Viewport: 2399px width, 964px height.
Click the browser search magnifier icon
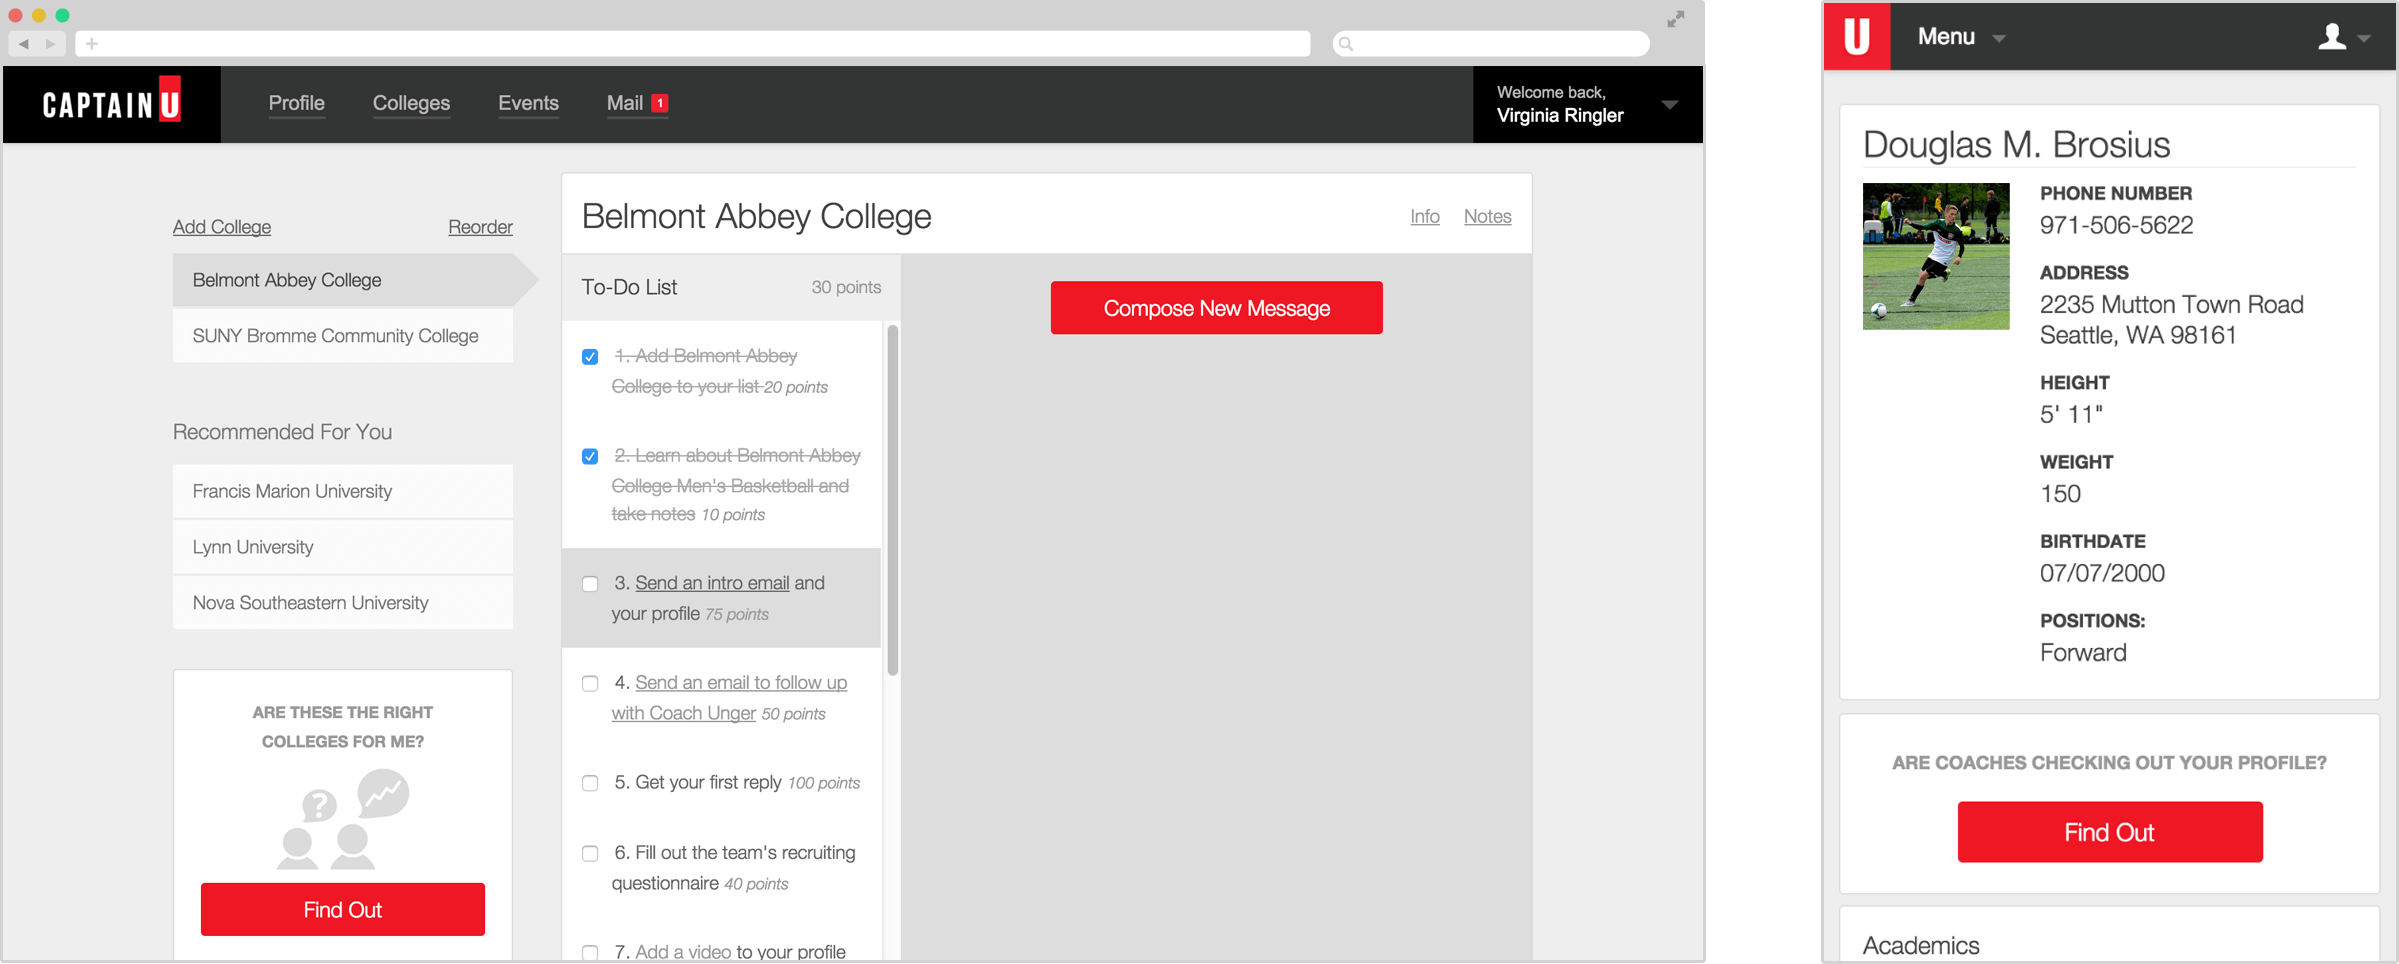(x=1346, y=44)
